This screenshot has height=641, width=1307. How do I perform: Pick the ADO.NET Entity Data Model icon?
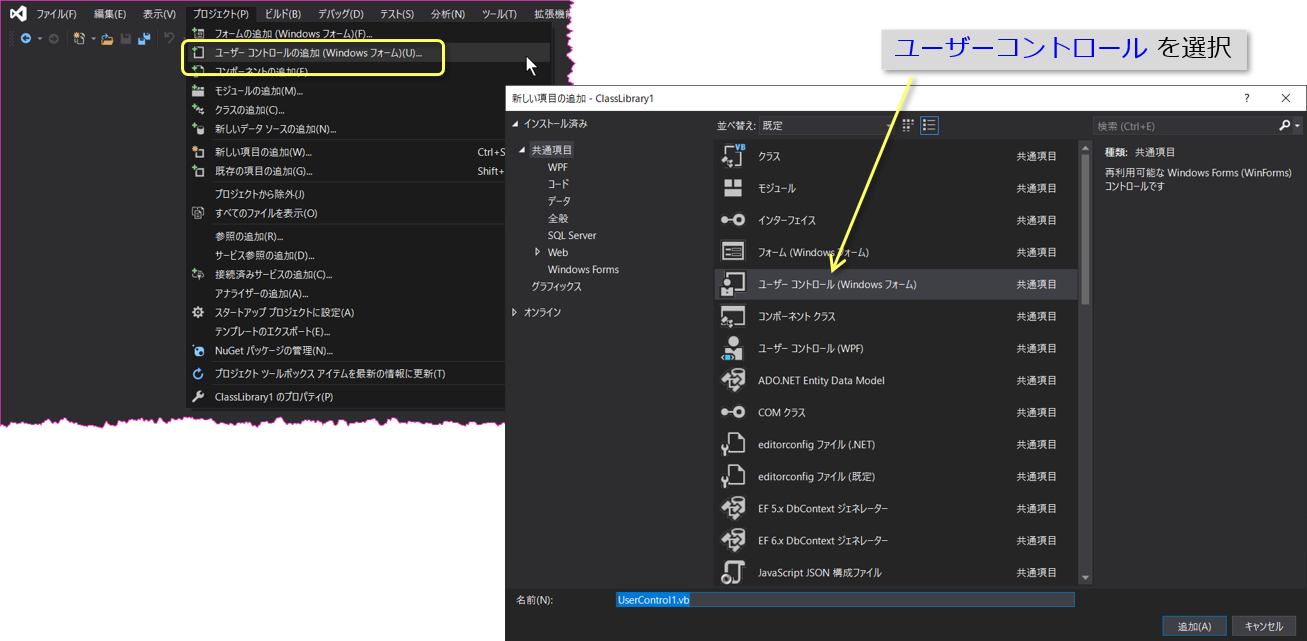tap(733, 380)
